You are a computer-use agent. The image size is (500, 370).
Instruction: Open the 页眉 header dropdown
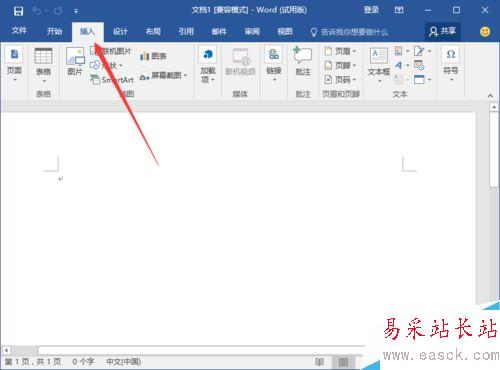(x=340, y=51)
